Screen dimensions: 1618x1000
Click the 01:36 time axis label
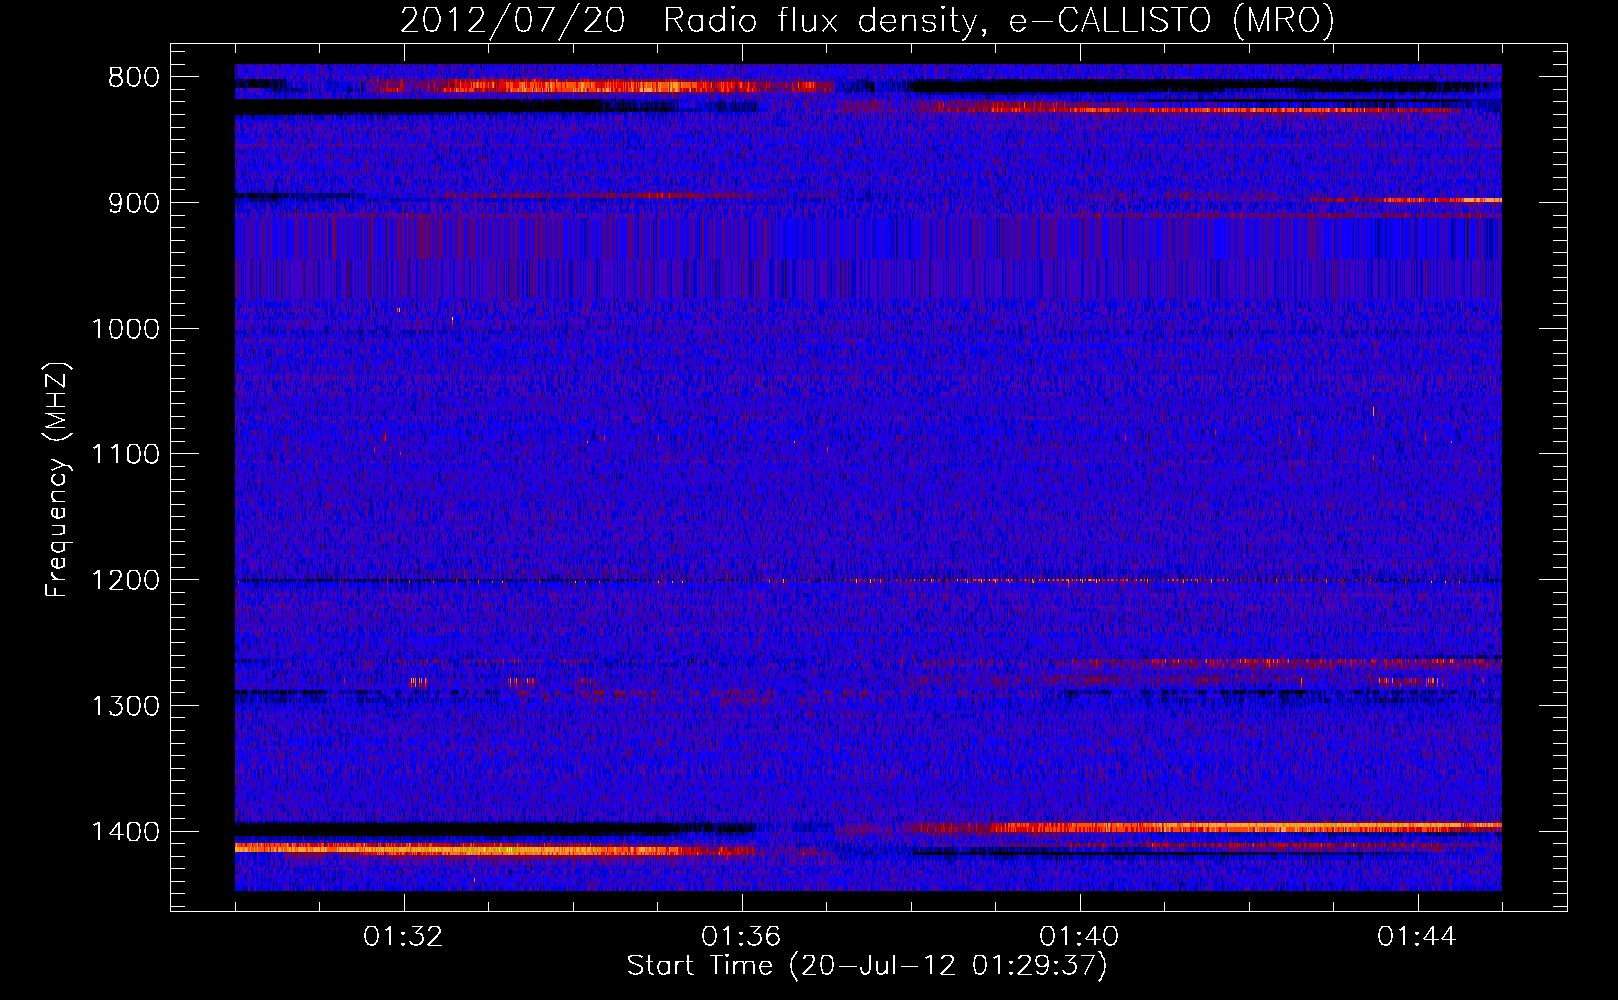point(742,937)
